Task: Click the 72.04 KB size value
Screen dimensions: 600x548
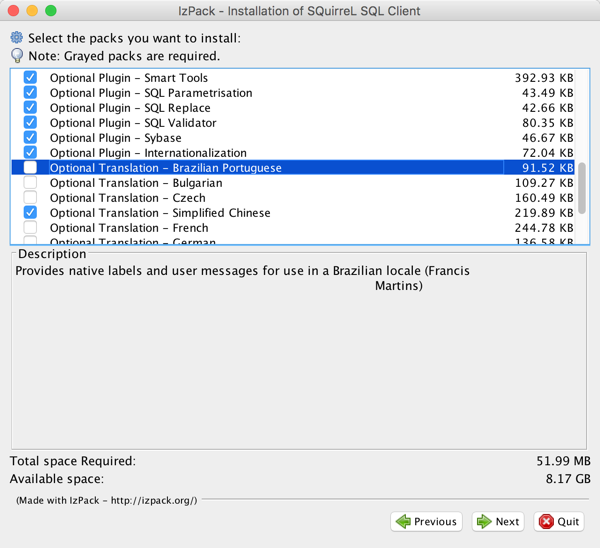Action: tap(548, 152)
